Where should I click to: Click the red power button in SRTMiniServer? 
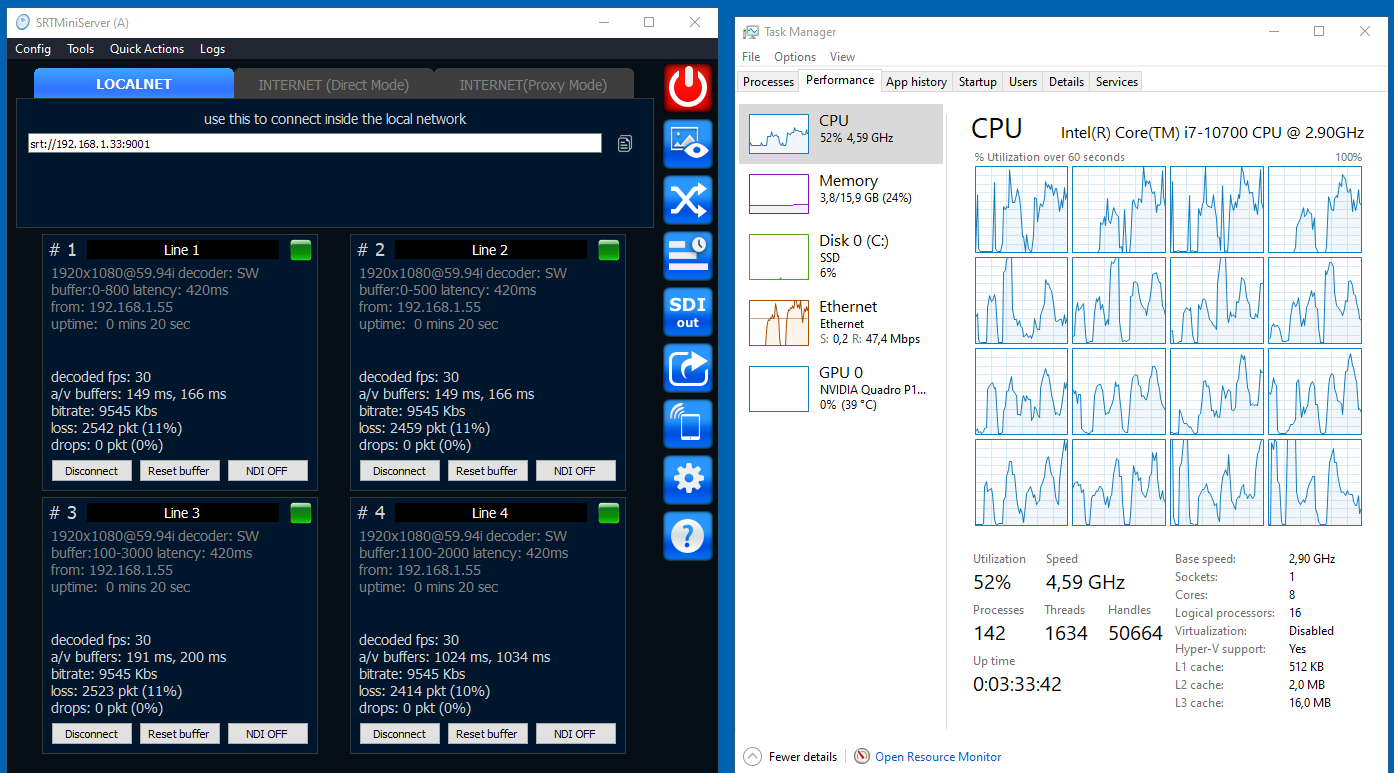(x=688, y=88)
